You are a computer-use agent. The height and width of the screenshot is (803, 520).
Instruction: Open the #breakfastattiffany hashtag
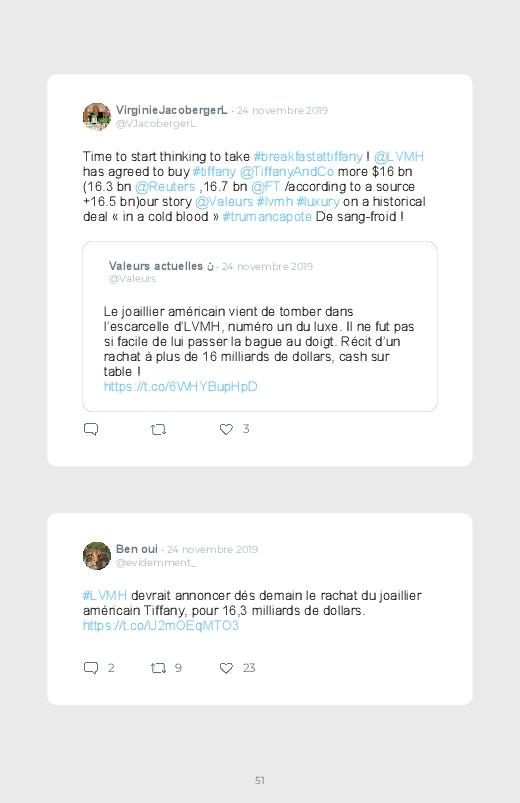[x=308, y=157]
